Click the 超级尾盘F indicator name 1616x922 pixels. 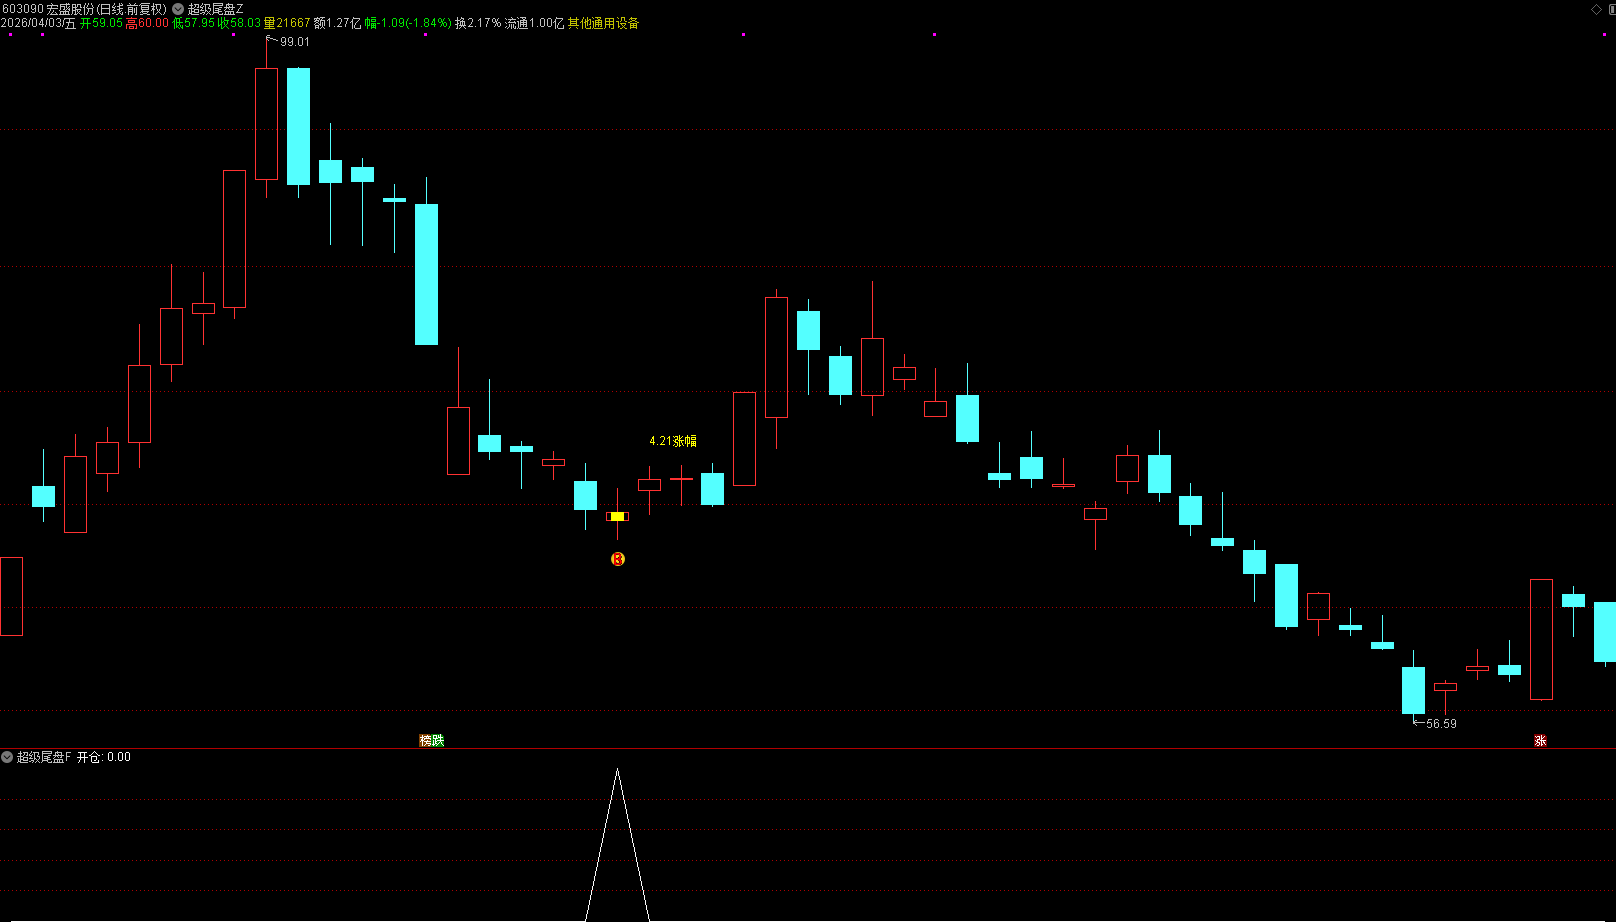click(44, 757)
